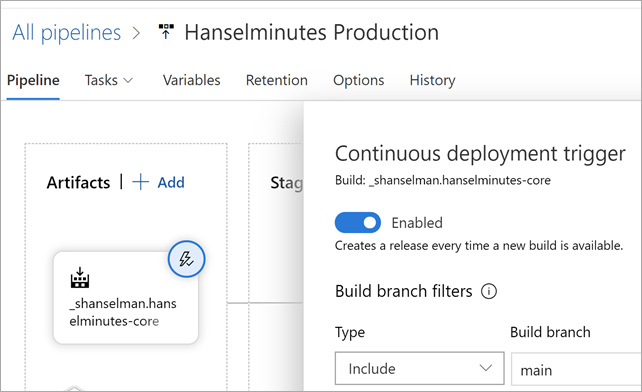This screenshot has width=642, height=392.
Task: Click the Build branch field showing main
Action: (x=576, y=370)
